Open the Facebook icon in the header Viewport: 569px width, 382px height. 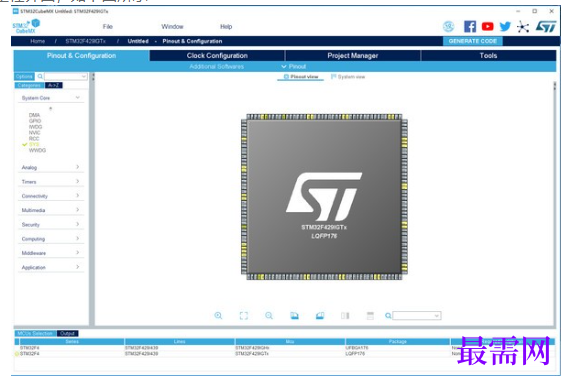pyautogui.click(x=470, y=26)
